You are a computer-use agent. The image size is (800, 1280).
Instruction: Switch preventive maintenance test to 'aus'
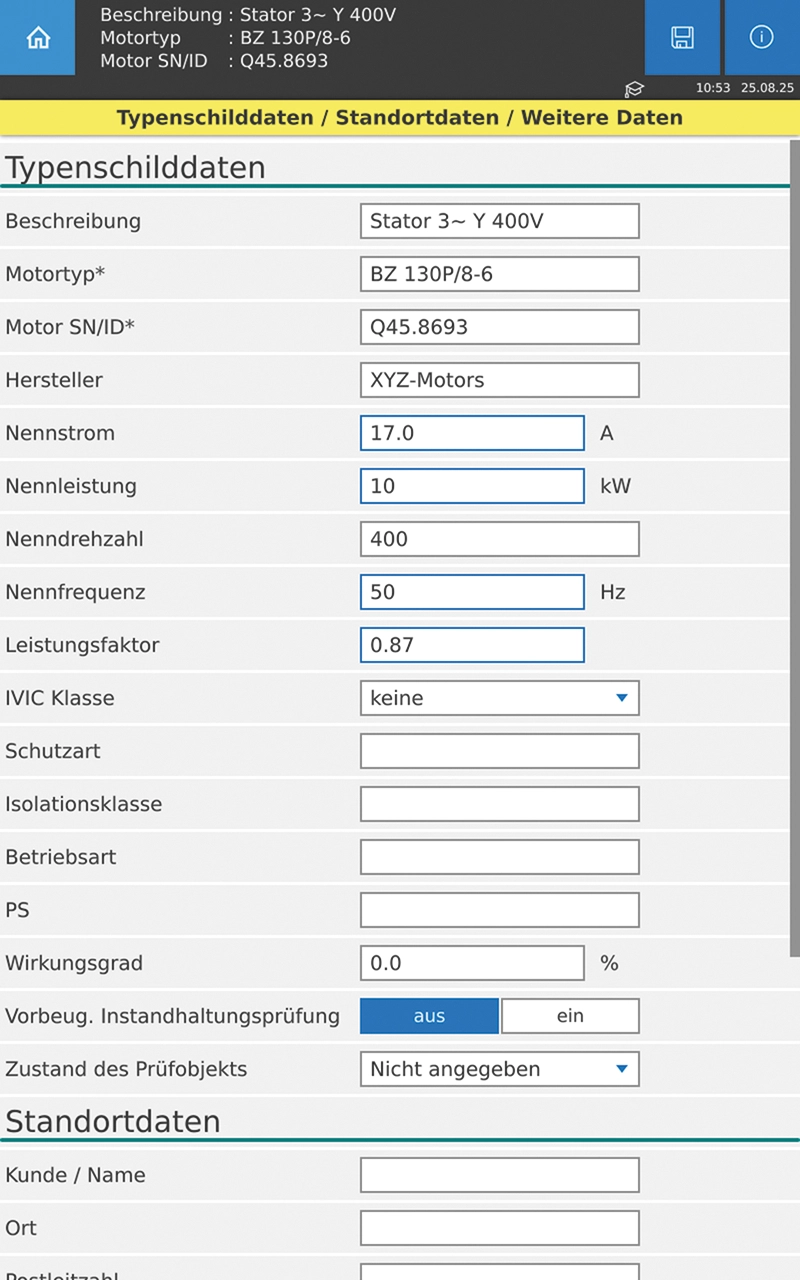click(x=429, y=1016)
